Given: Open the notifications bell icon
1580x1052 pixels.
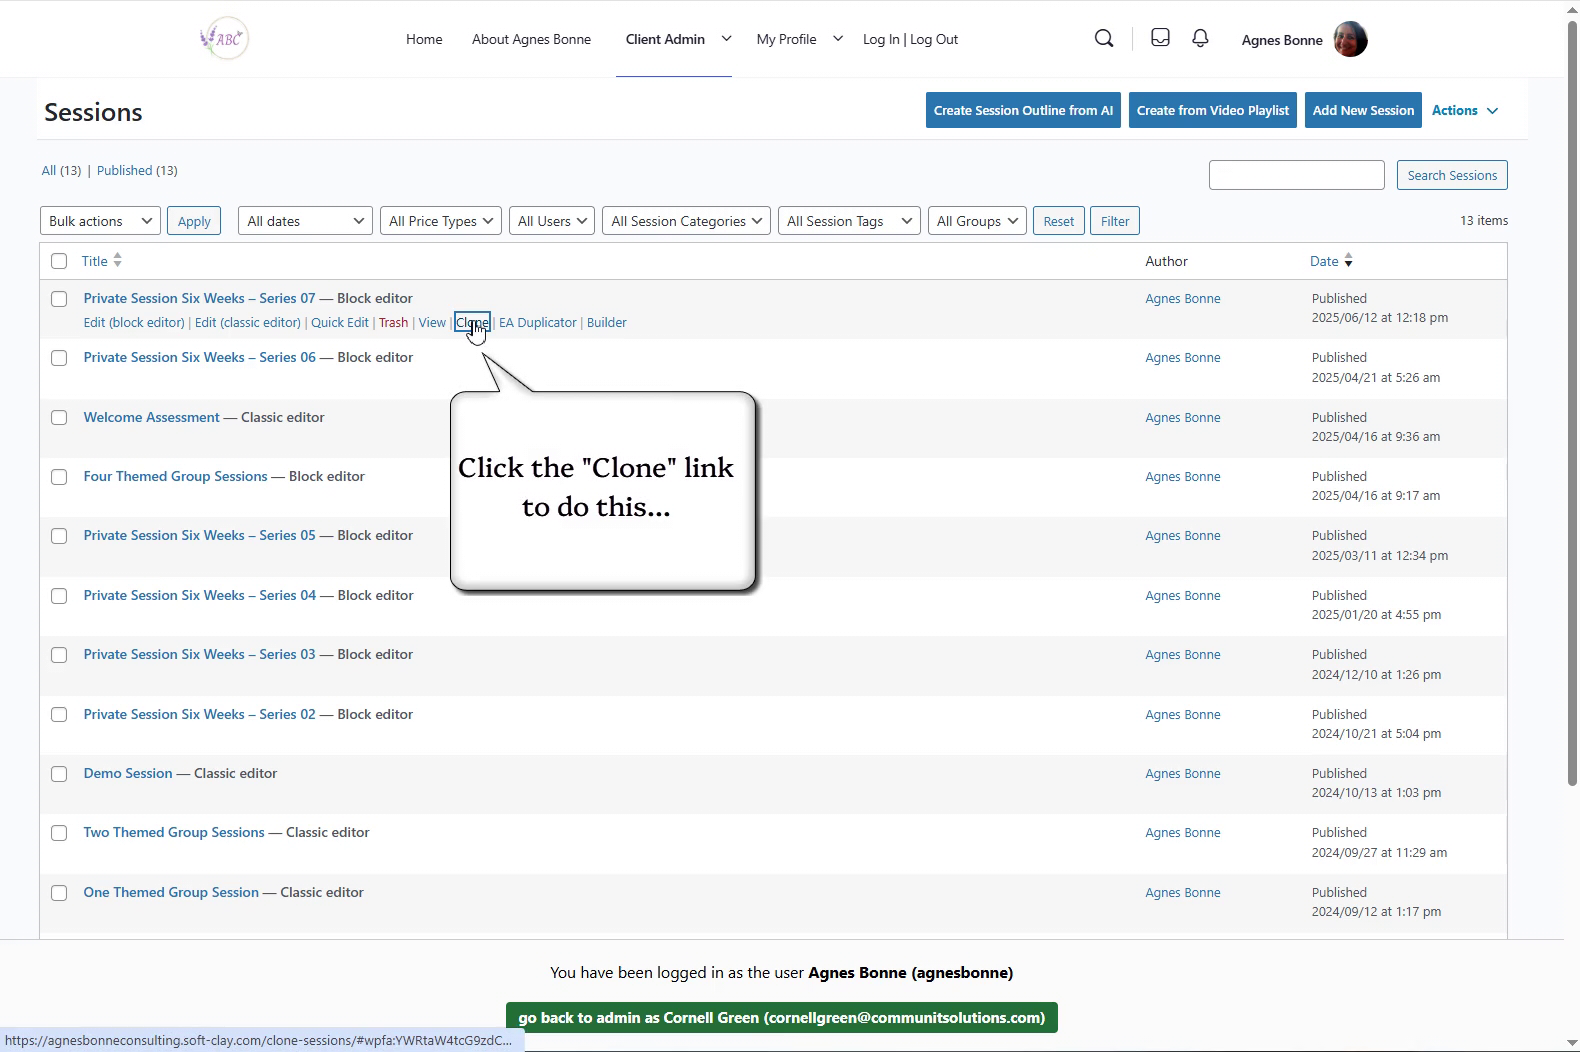Looking at the screenshot, I should [x=1200, y=38].
